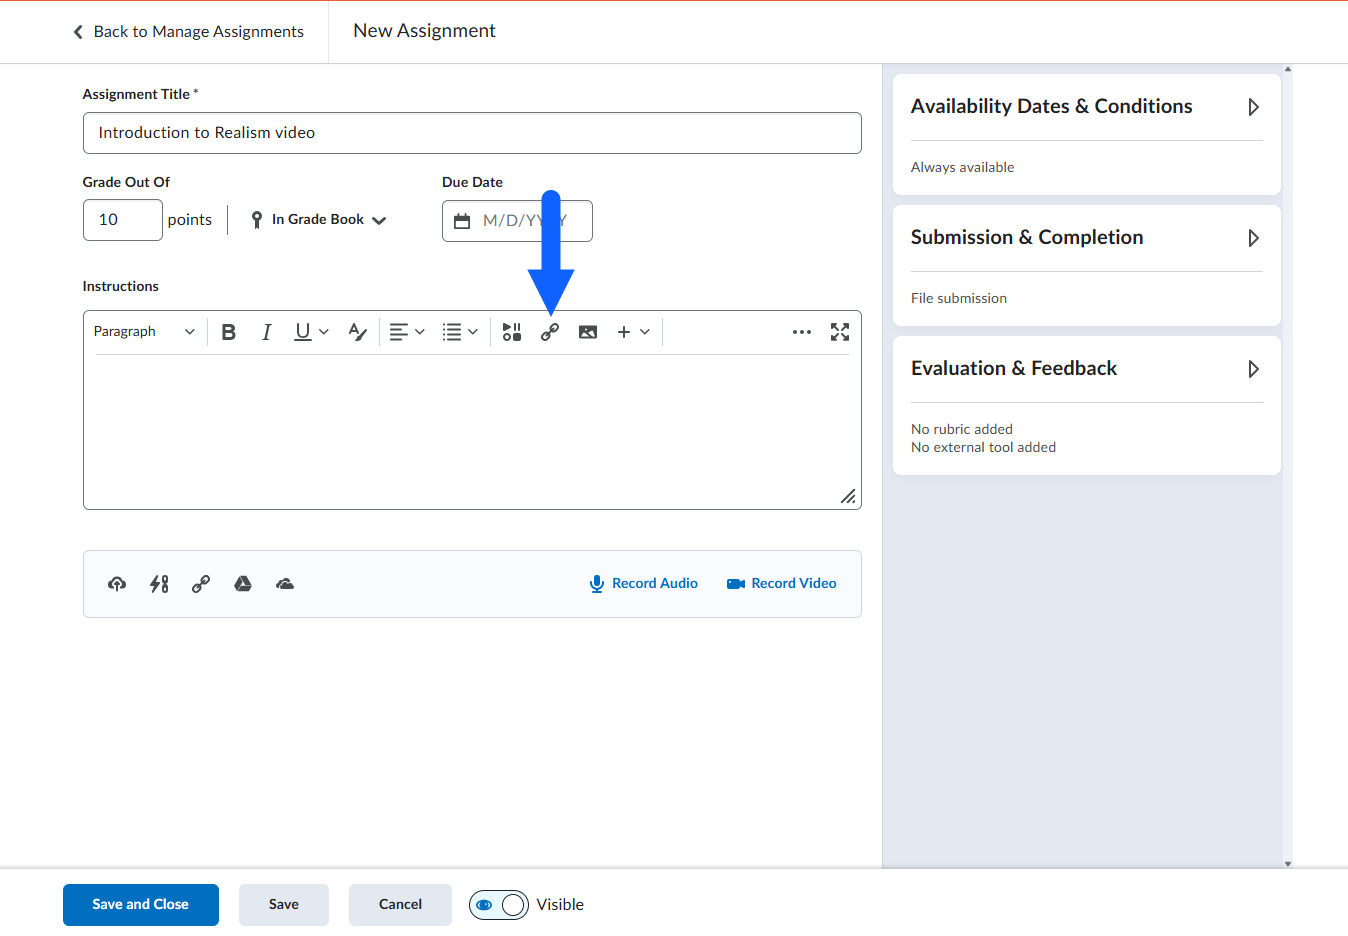Go back to Manage Assignments

point(189,32)
